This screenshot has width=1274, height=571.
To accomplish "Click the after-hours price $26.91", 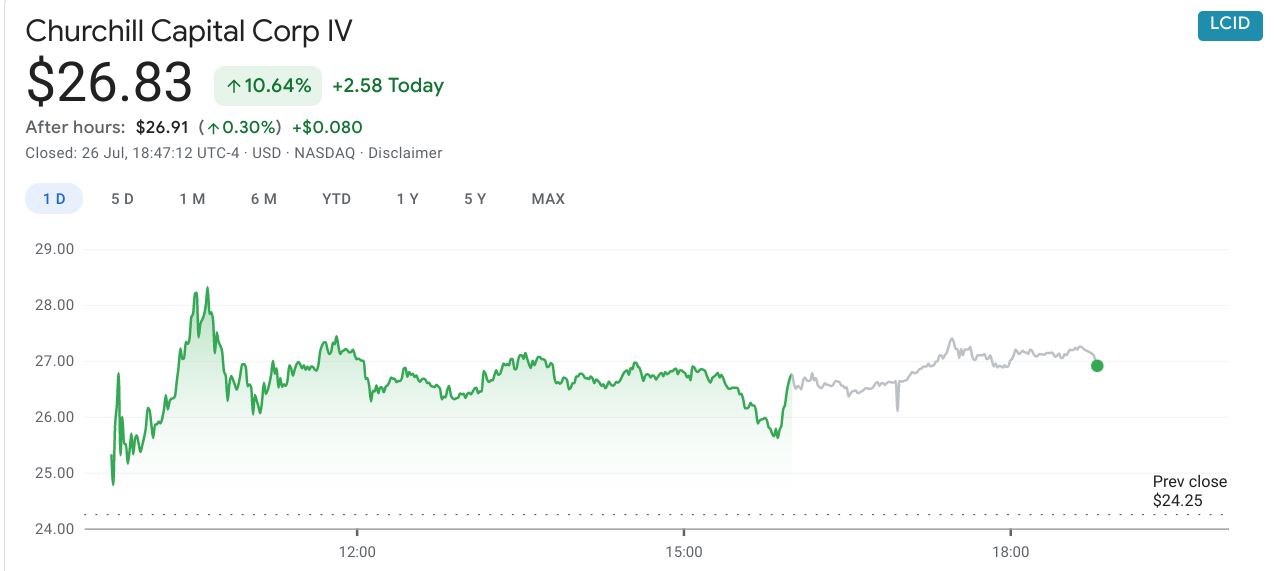I will pyautogui.click(x=163, y=127).
